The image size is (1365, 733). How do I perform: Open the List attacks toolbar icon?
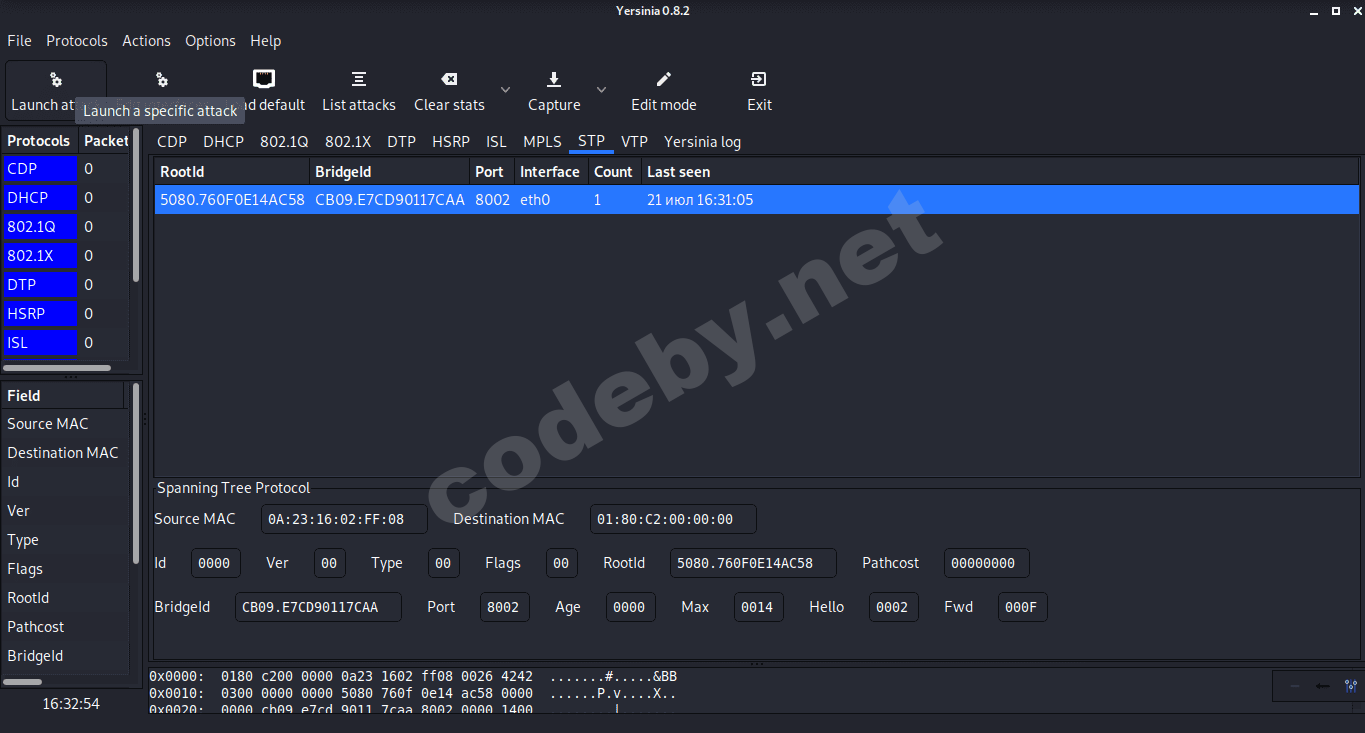(358, 79)
